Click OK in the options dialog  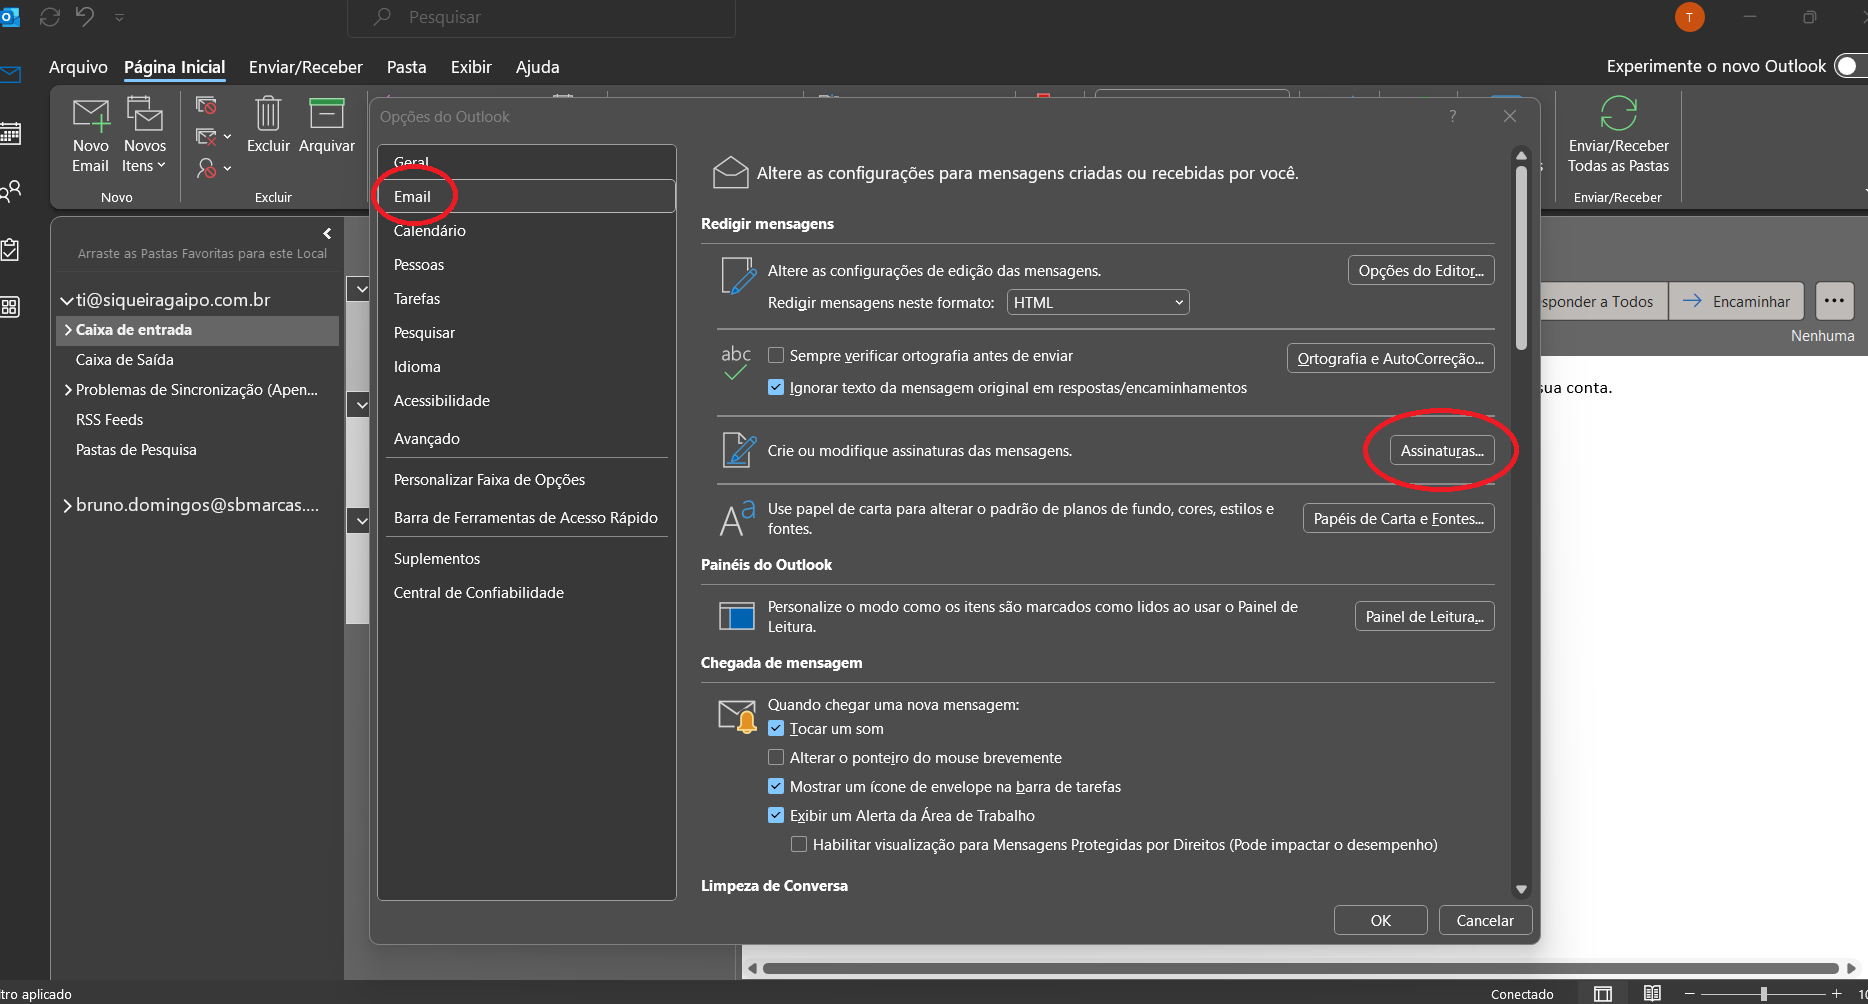point(1380,921)
